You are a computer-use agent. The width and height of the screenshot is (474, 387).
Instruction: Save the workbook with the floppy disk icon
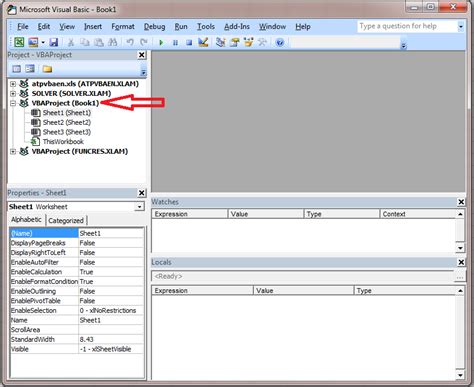54,42
